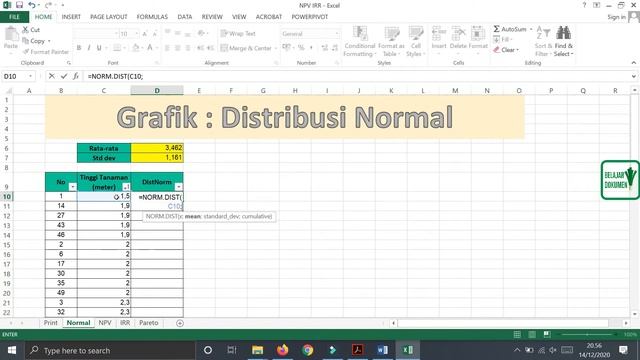This screenshot has height=360, width=640.
Task: Select column D header
Action: coord(157,90)
